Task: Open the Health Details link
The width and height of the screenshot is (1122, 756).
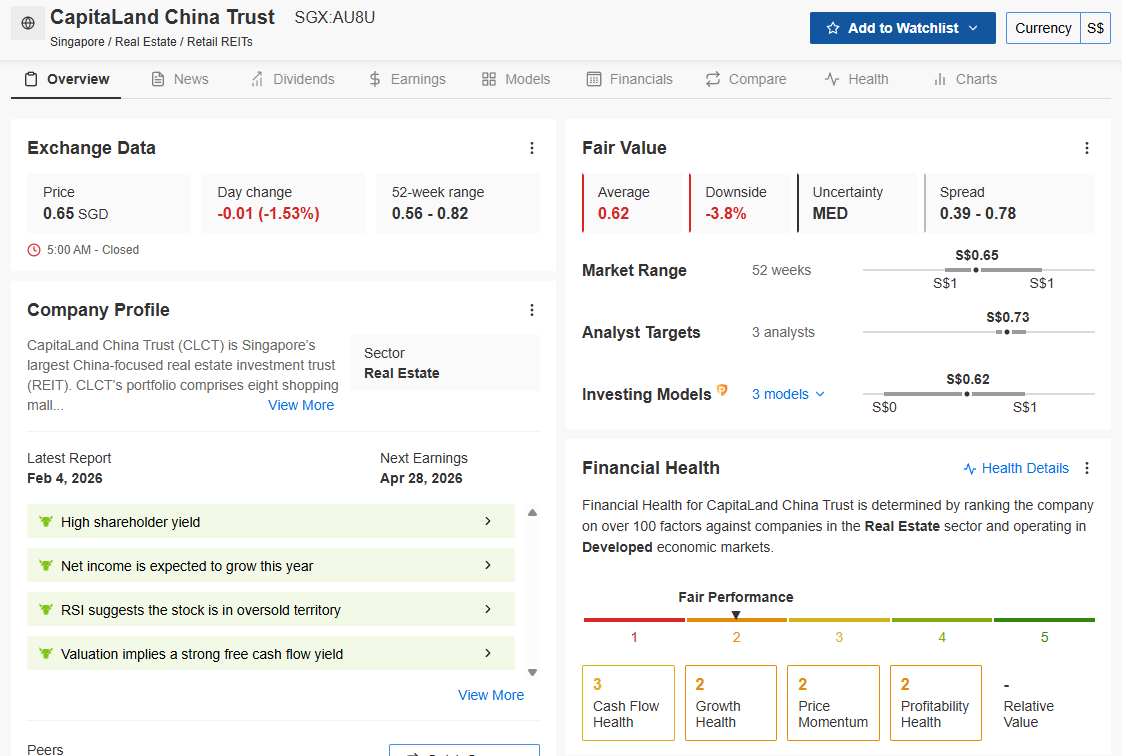Action: pos(1016,468)
